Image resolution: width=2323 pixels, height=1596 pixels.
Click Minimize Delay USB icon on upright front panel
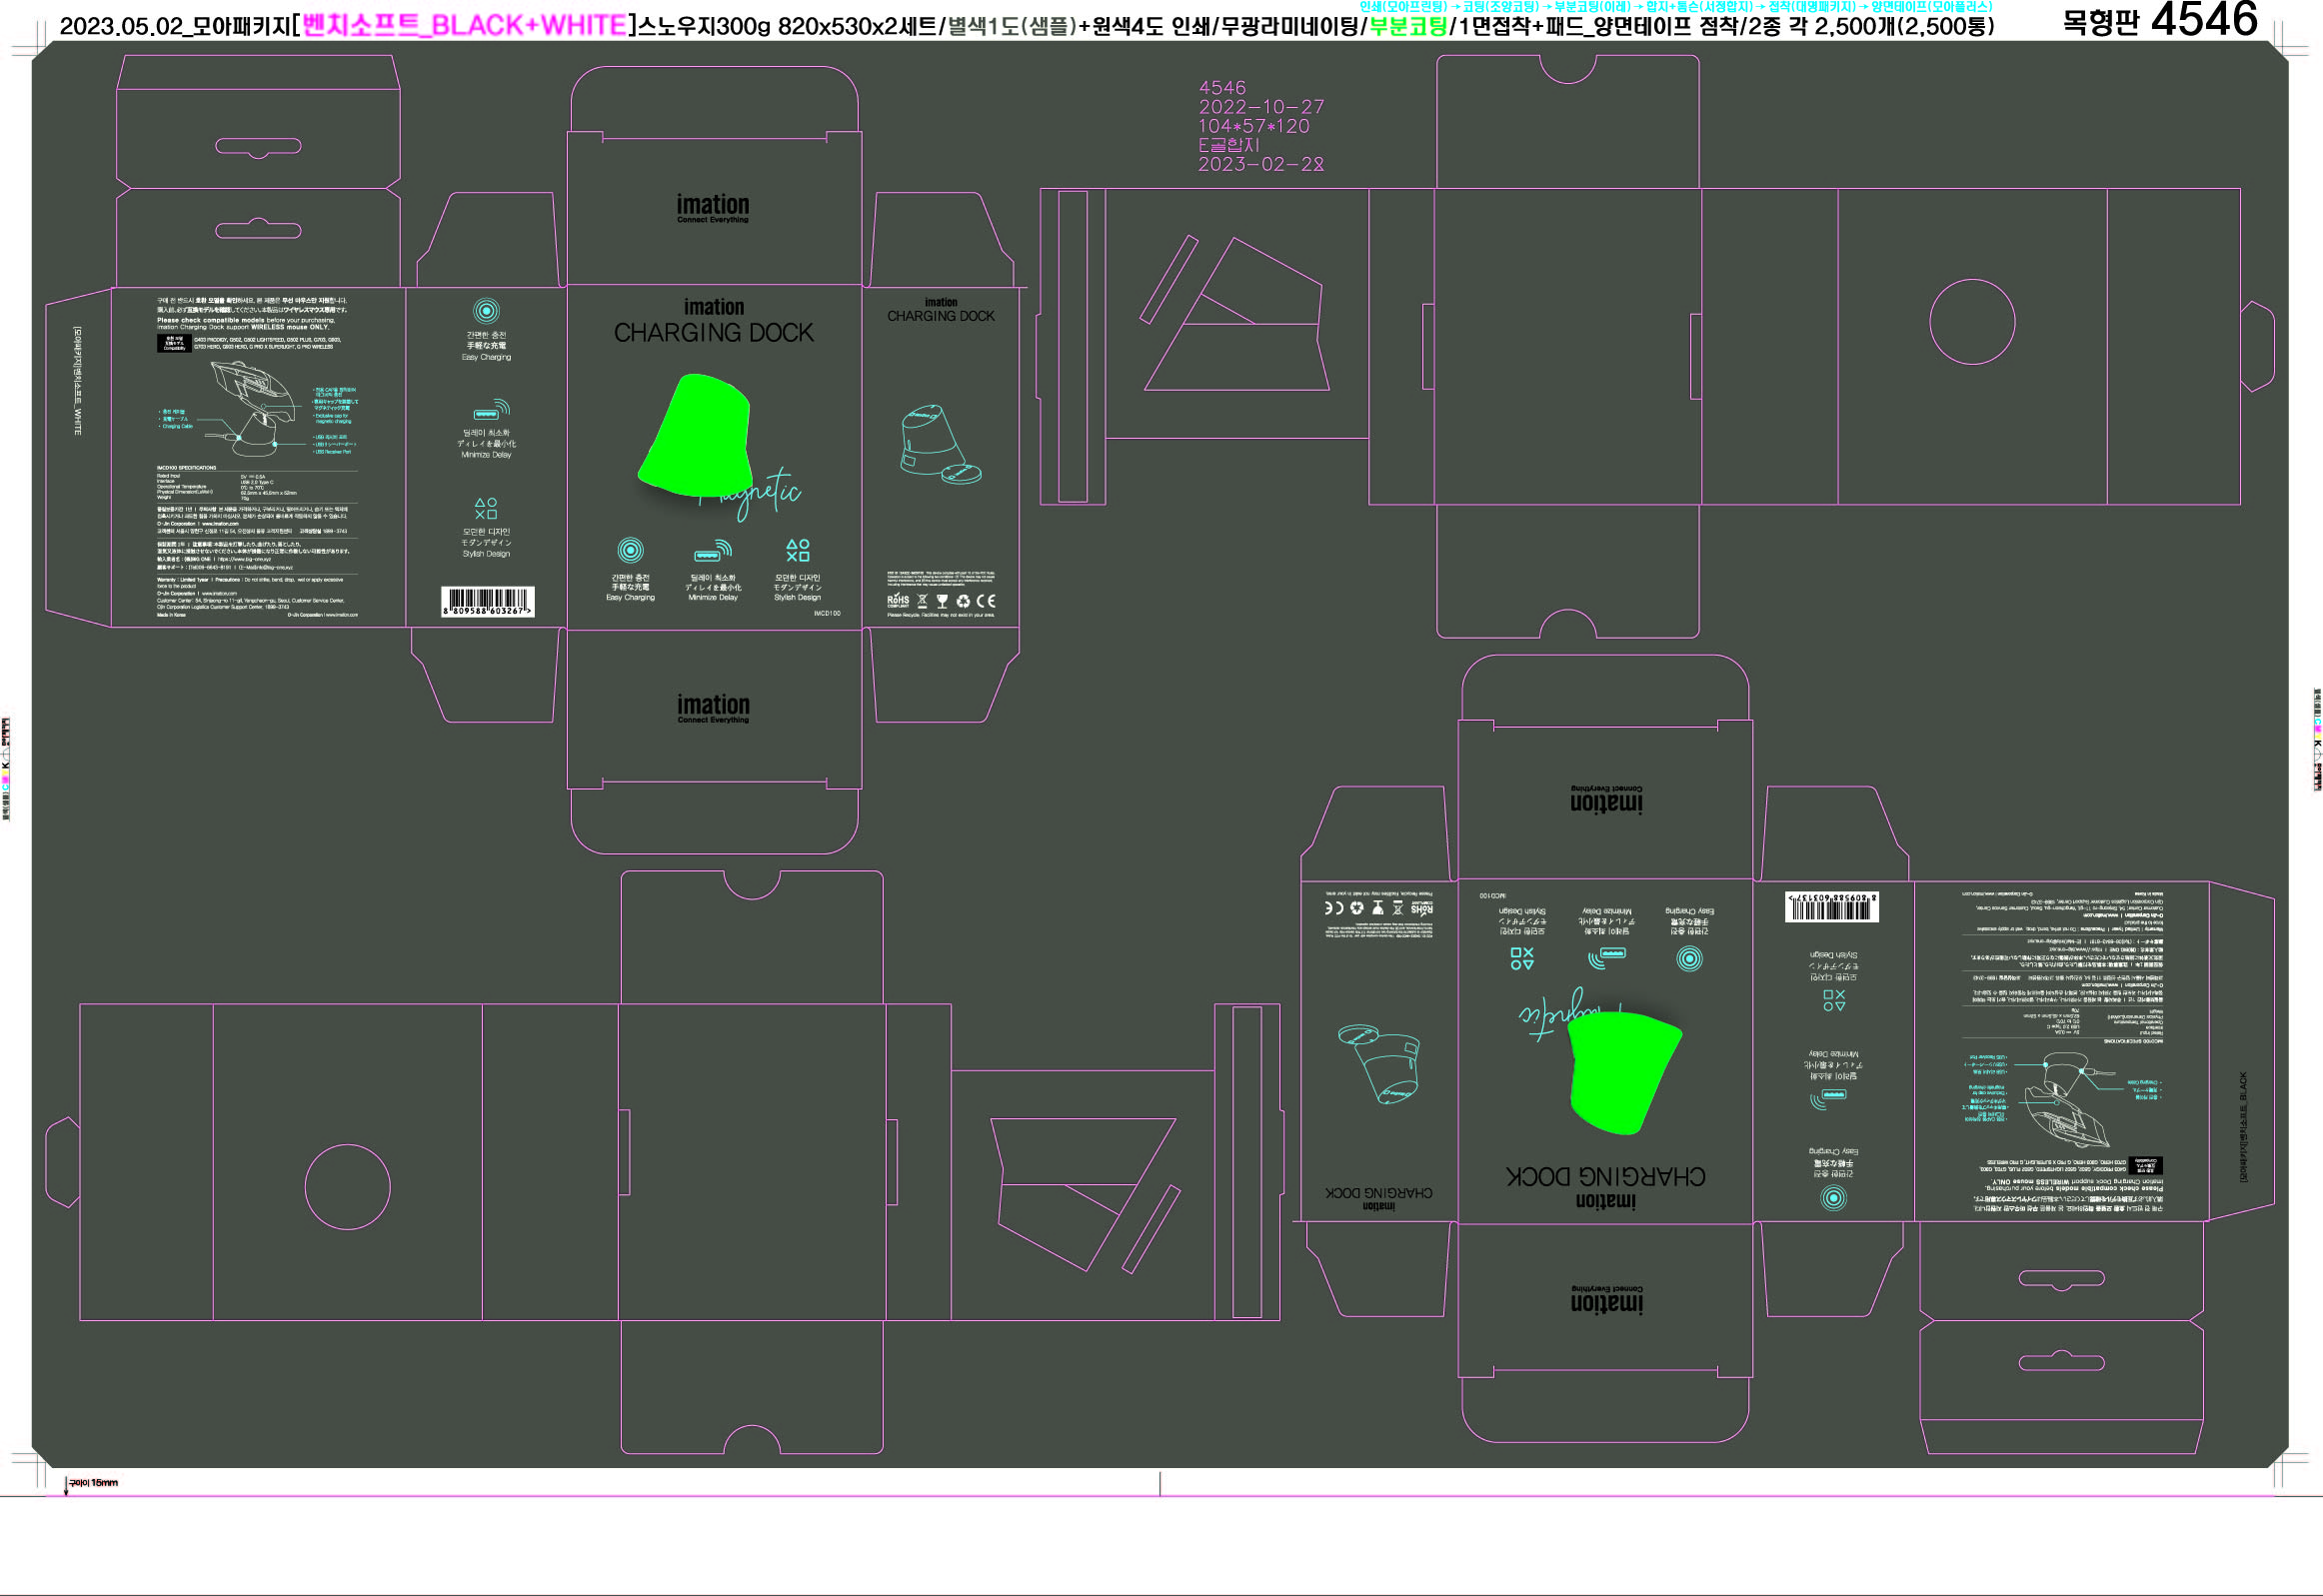pyautogui.click(x=713, y=552)
